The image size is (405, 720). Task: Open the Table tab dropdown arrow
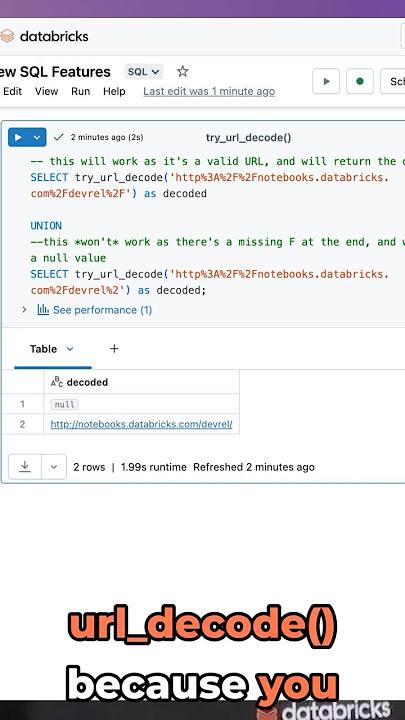click(x=70, y=349)
